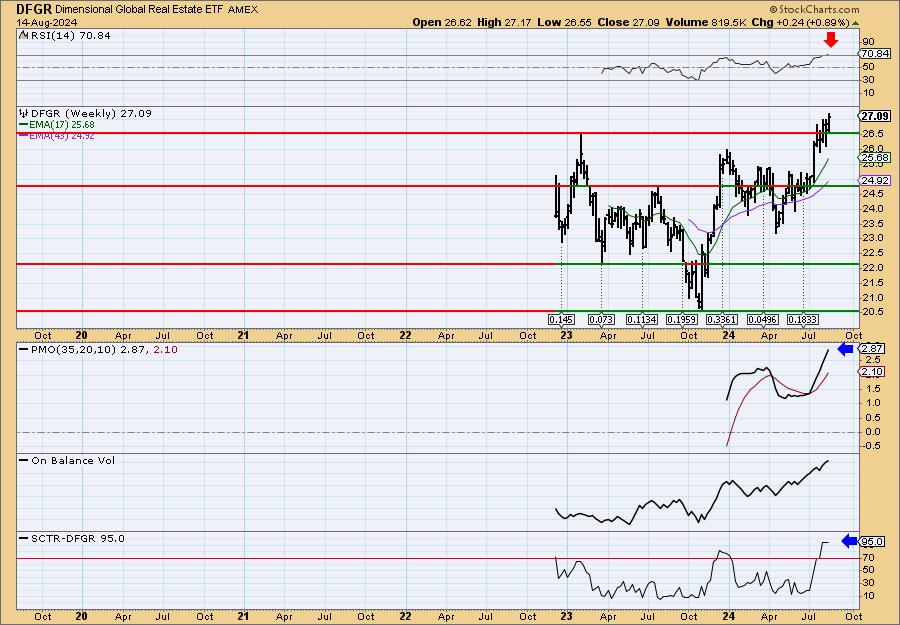Click the 0.1833 cycle value box
Viewport: 900px width, 625px height.
[x=802, y=319]
